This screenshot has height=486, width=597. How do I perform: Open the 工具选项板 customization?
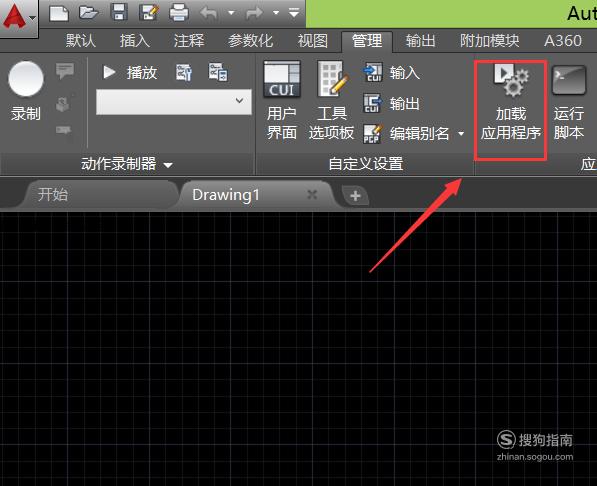331,101
